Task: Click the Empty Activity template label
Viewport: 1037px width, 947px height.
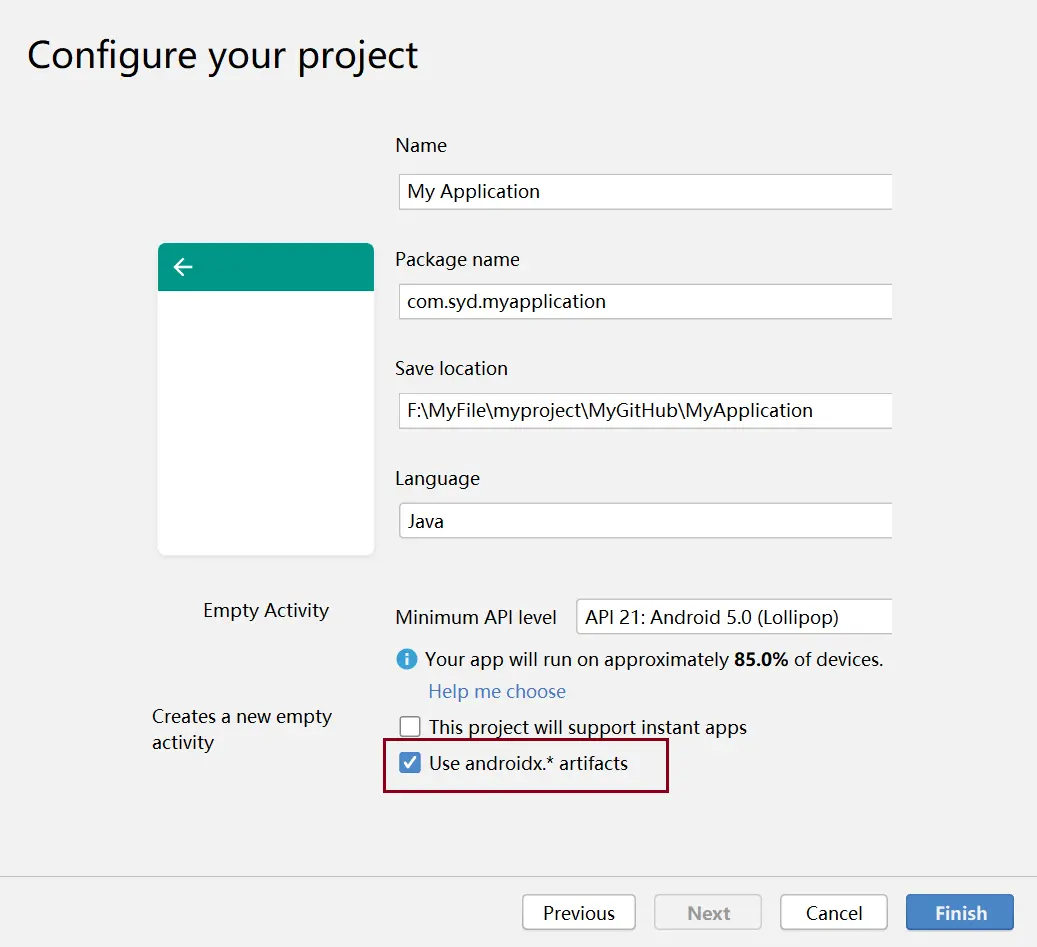Action: [x=266, y=610]
